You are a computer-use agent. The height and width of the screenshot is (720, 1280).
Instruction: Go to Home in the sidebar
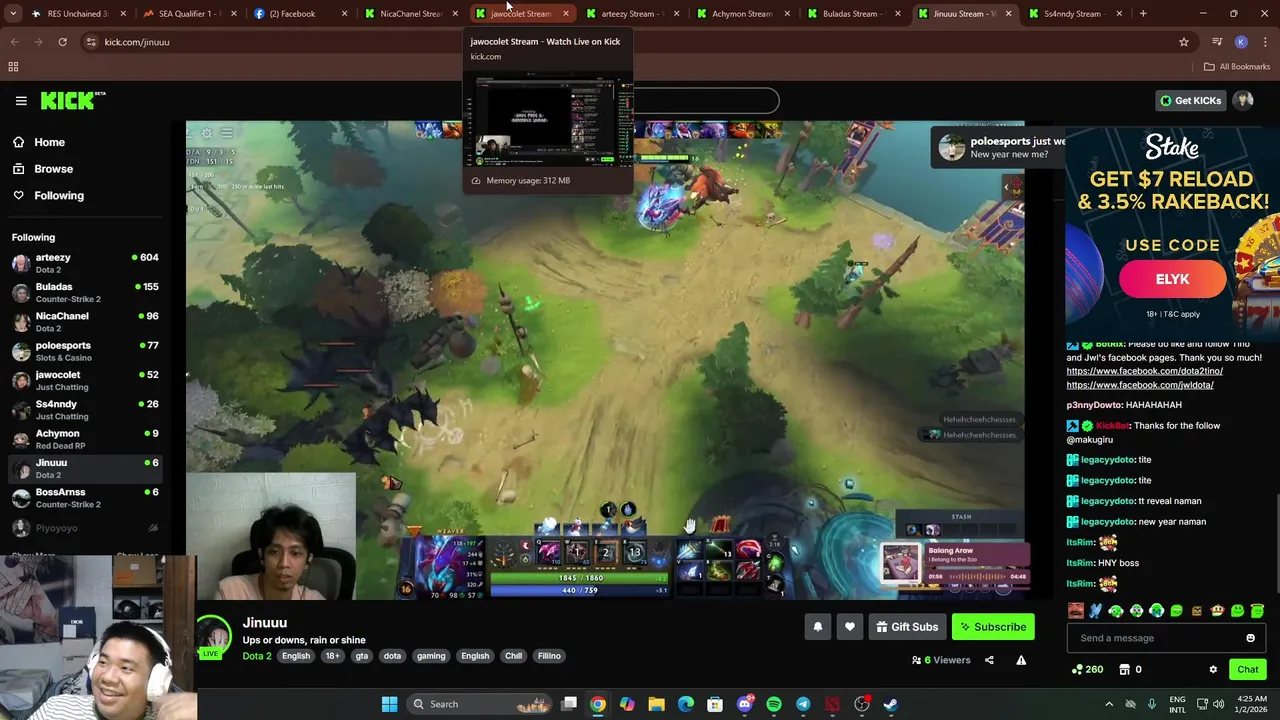[49, 142]
